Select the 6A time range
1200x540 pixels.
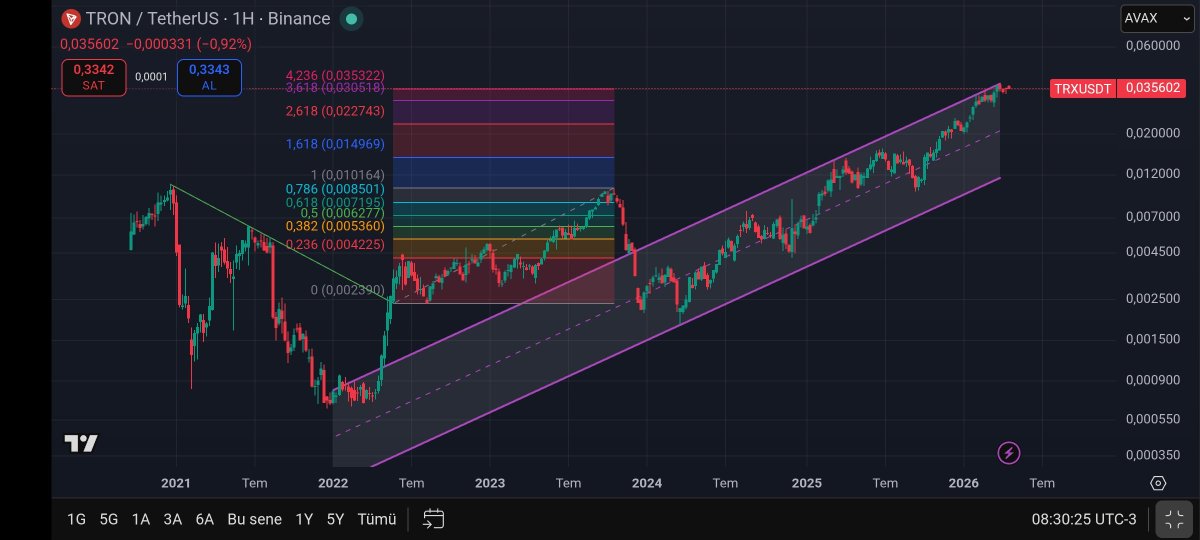204,519
